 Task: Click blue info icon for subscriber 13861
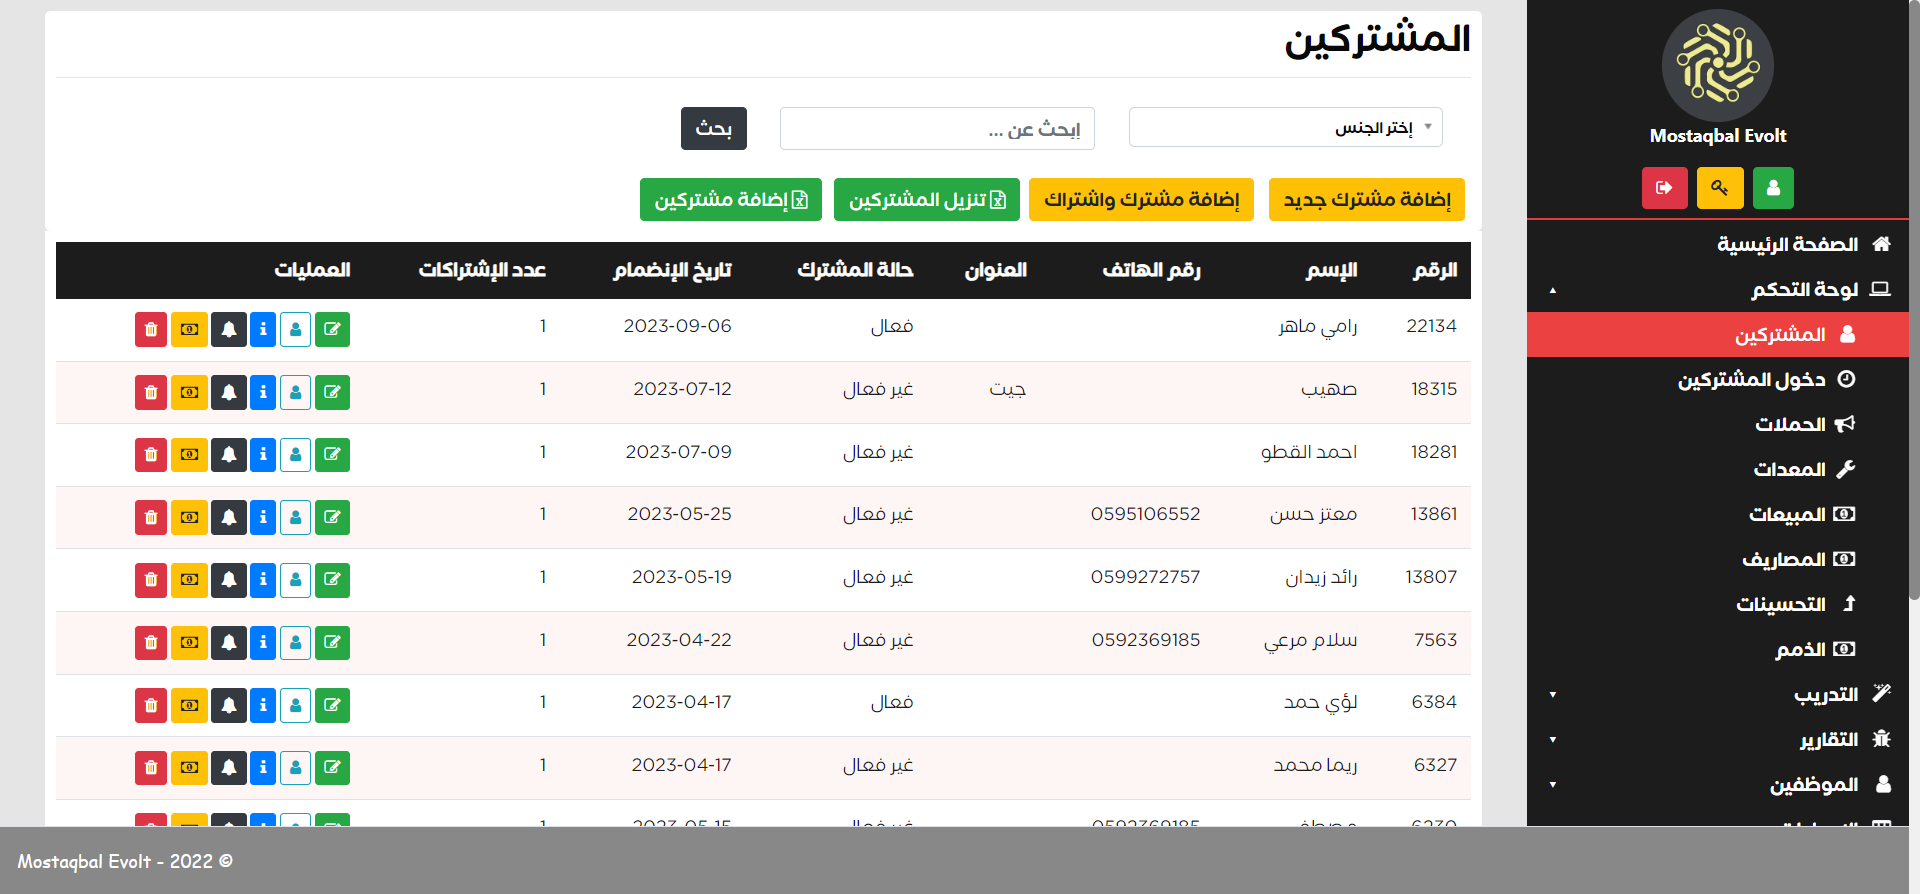263,517
